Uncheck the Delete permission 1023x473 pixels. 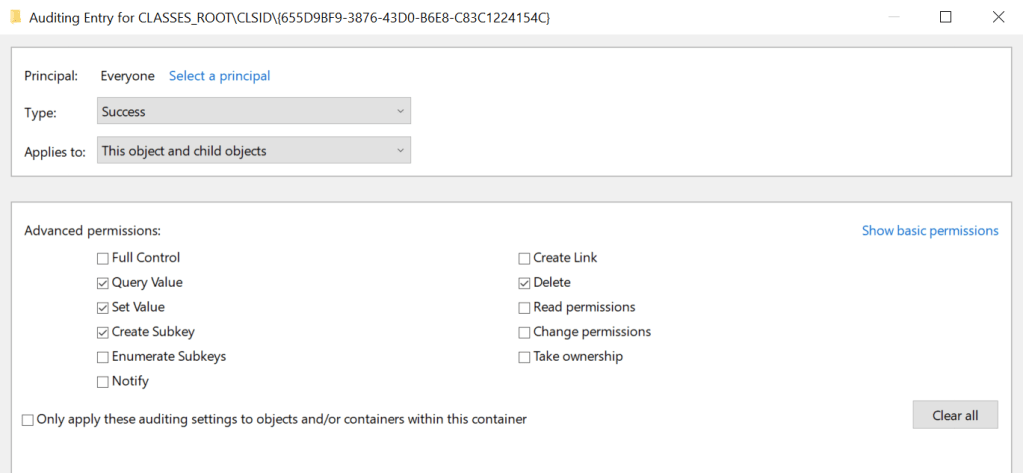click(525, 283)
